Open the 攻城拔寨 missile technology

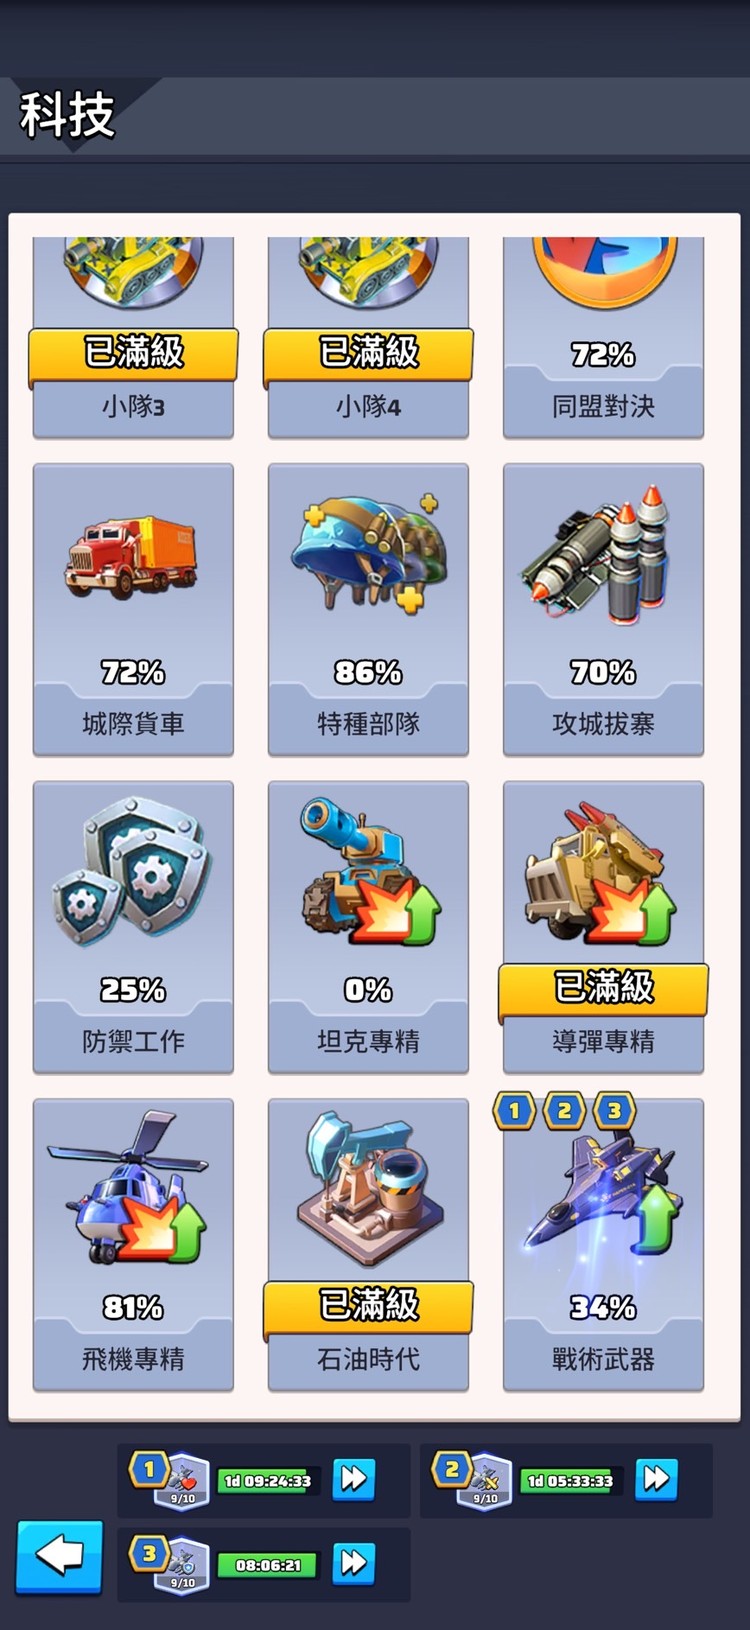603,609
